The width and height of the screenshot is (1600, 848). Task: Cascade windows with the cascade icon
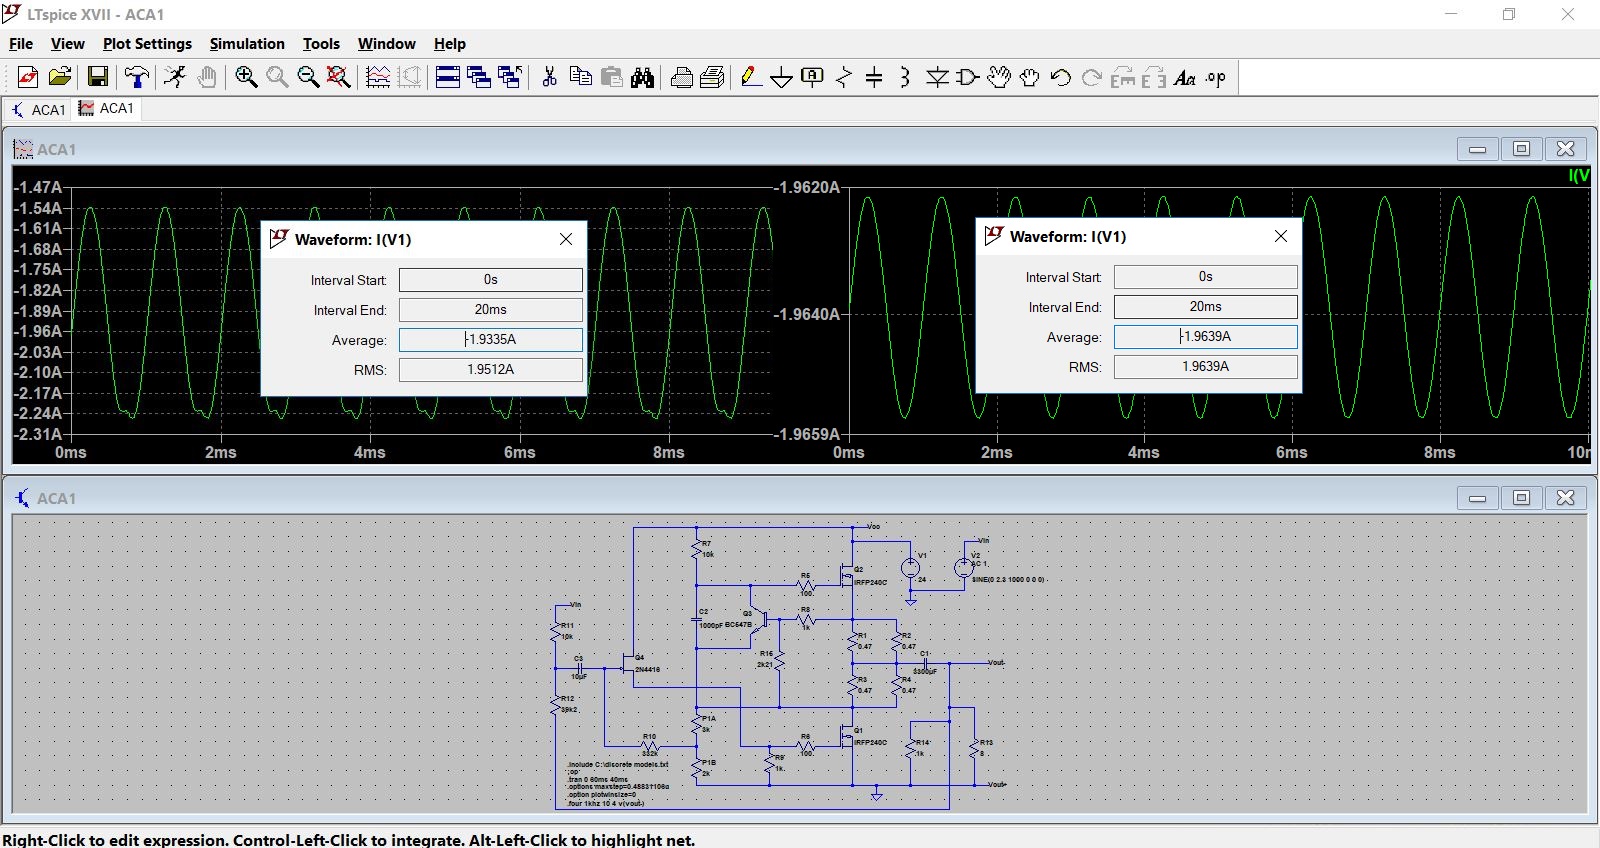coord(479,77)
